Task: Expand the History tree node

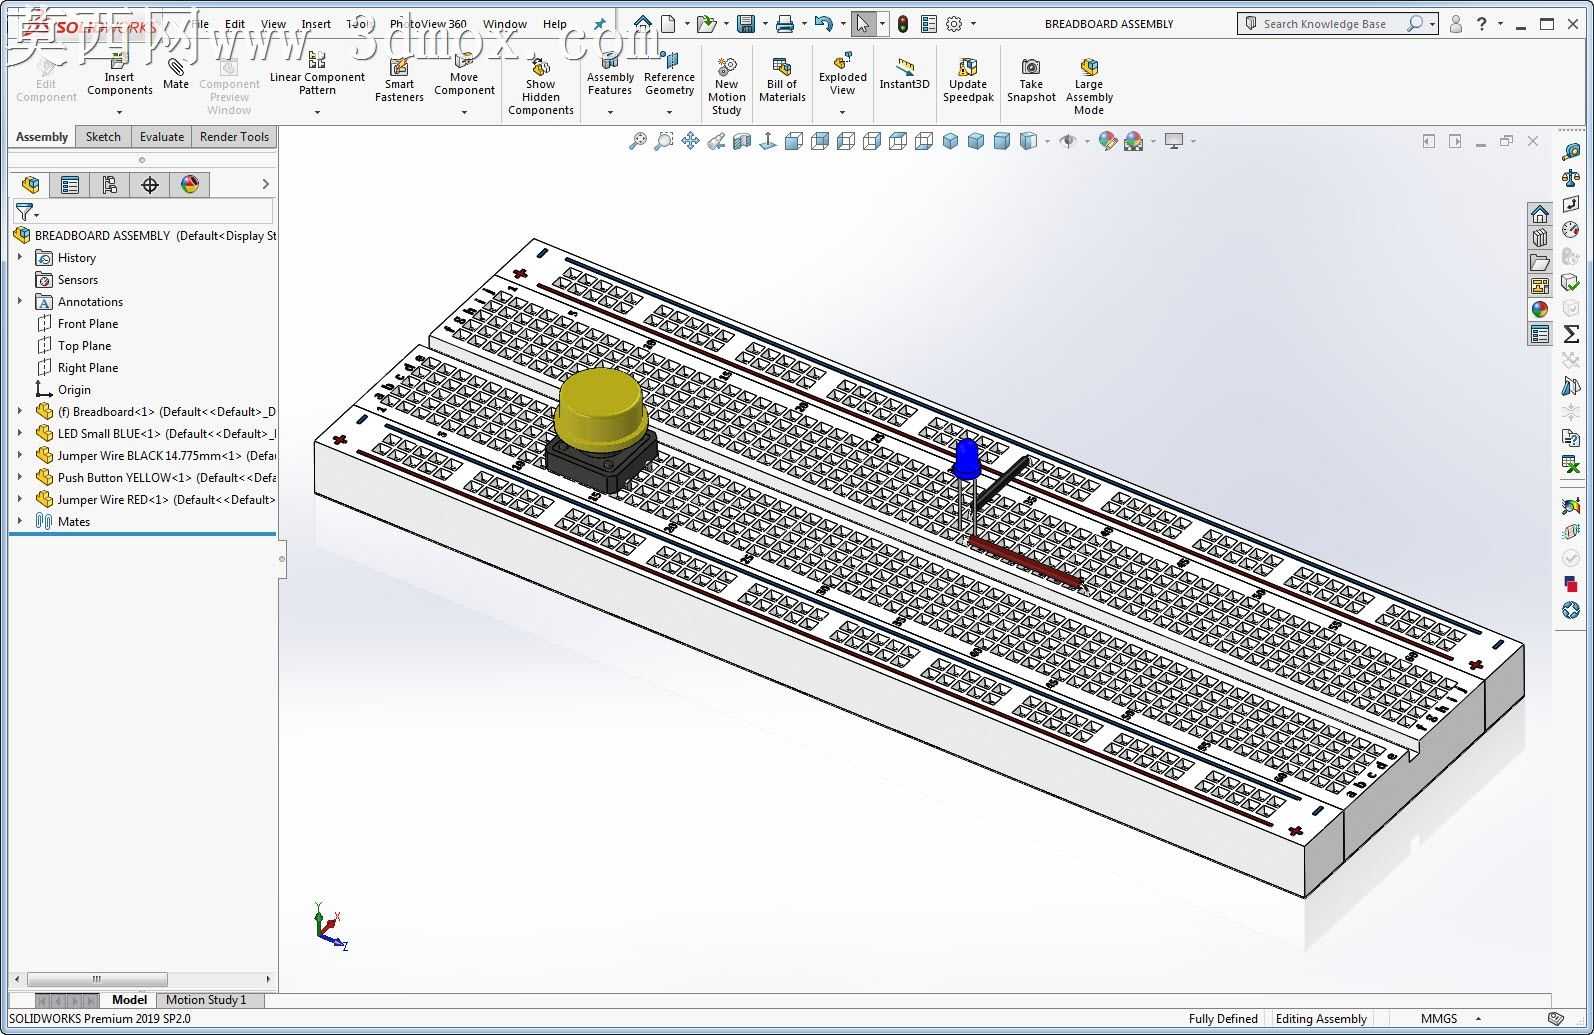Action: click(x=20, y=257)
